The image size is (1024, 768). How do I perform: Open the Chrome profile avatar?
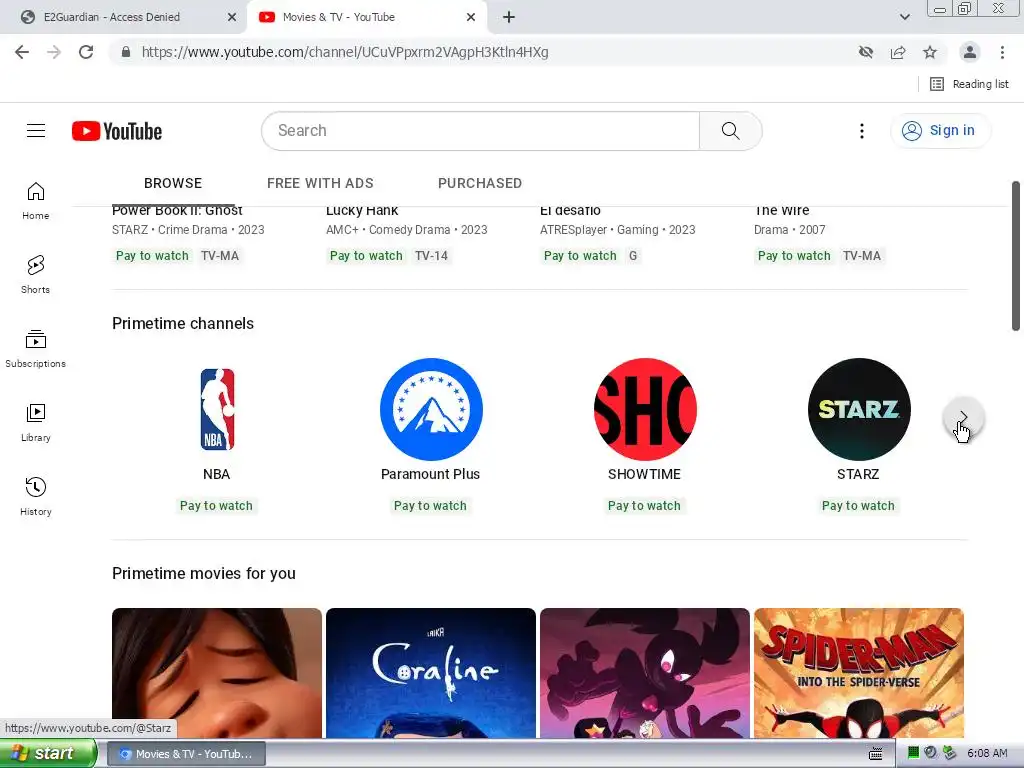(x=970, y=52)
